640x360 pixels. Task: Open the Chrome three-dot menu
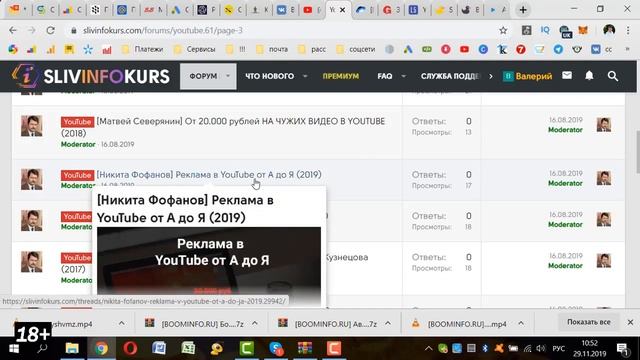coord(628,30)
